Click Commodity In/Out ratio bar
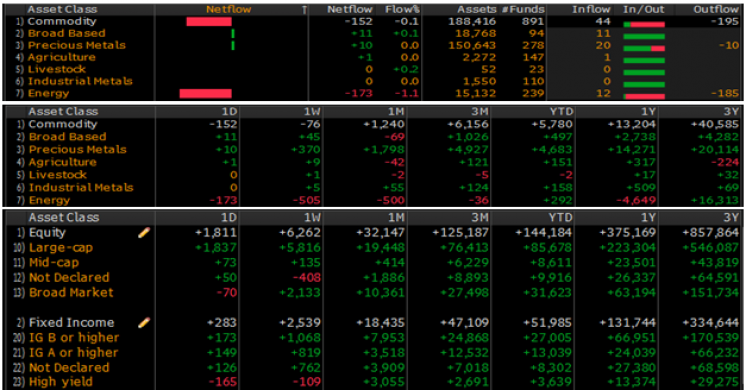The height and width of the screenshot is (390, 745). (x=644, y=25)
